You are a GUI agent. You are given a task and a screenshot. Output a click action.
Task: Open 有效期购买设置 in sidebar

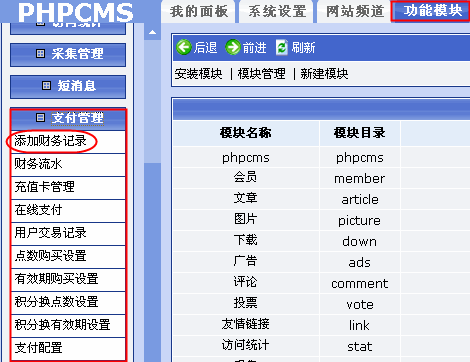tap(68, 280)
